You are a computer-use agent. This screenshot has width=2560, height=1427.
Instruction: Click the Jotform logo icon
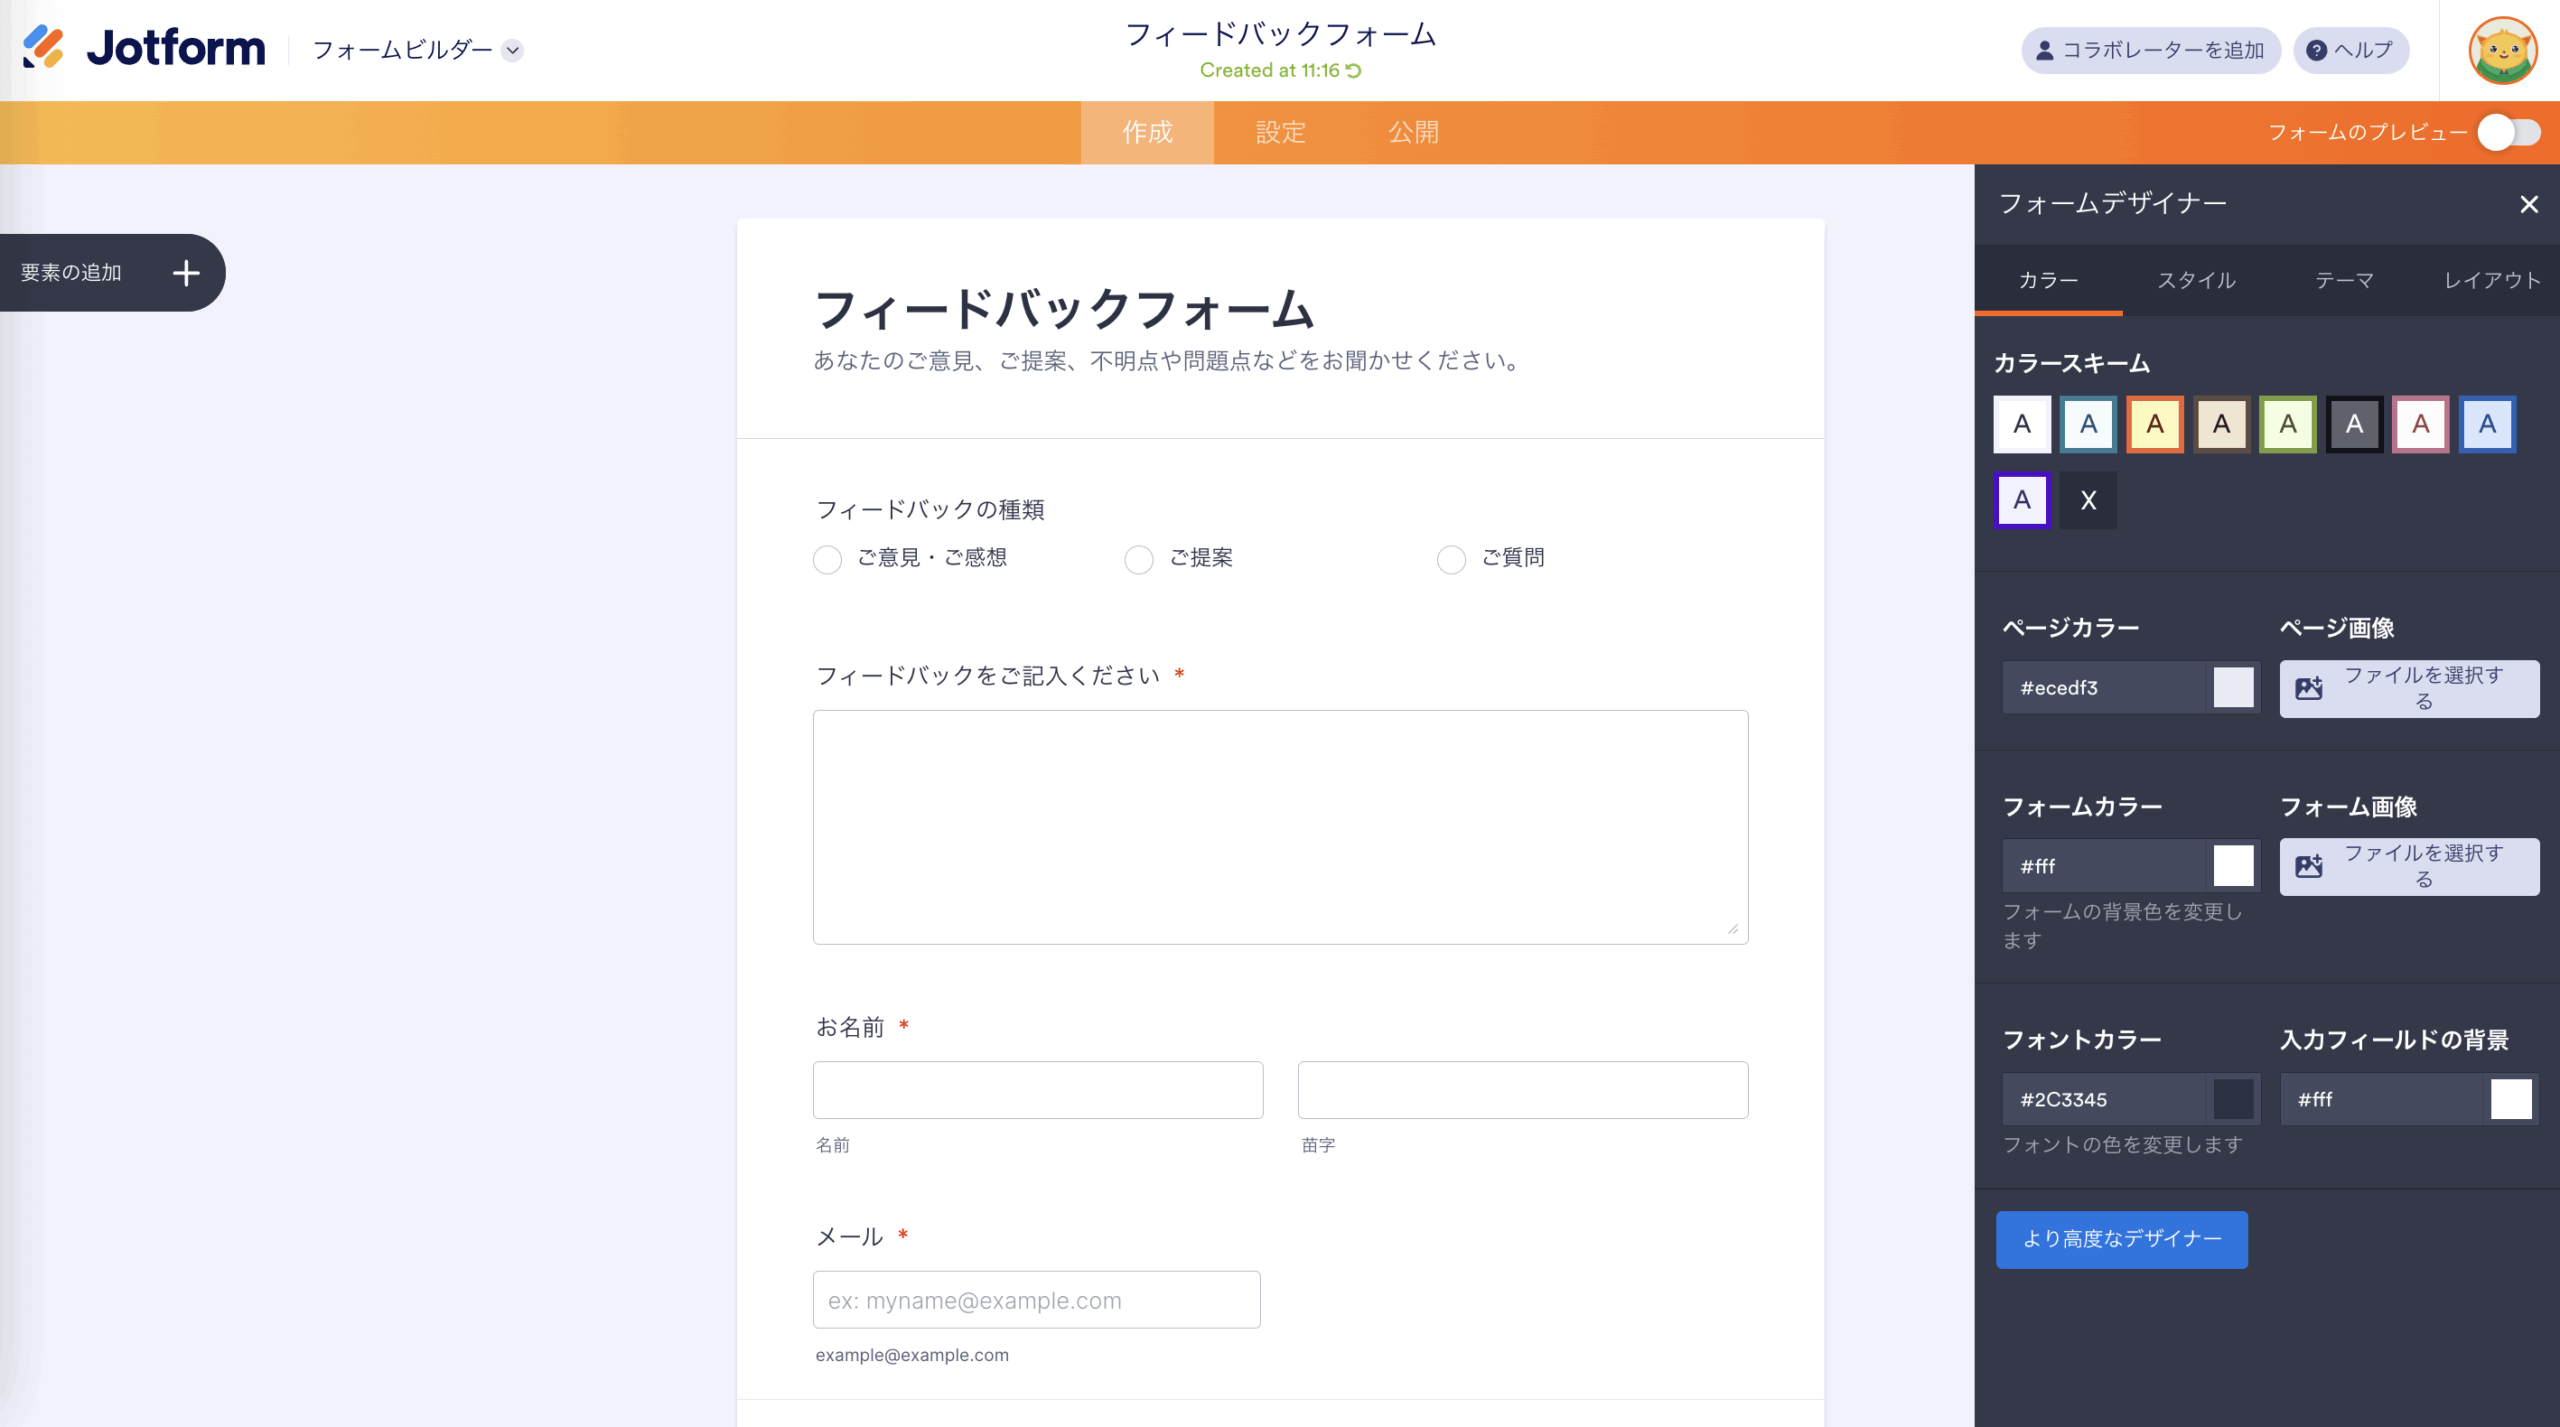[44, 47]
